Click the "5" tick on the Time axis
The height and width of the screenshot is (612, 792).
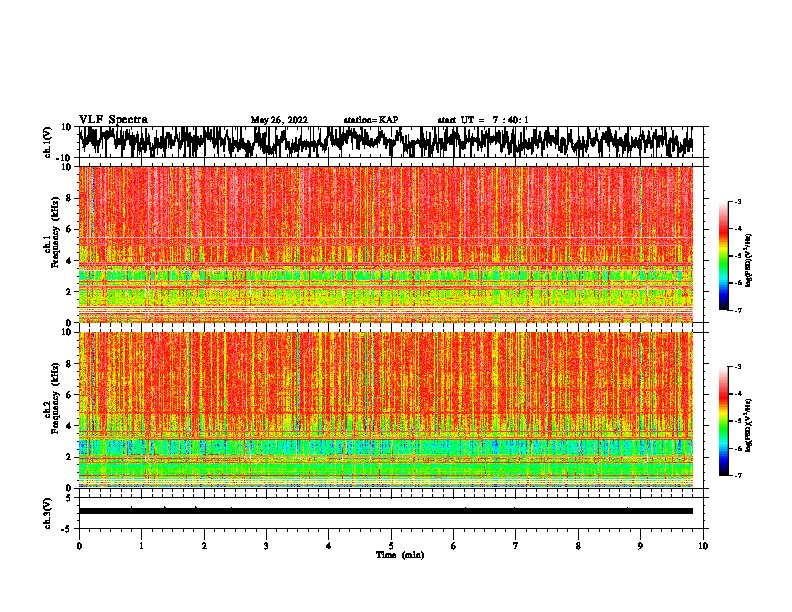coord(391,546)
